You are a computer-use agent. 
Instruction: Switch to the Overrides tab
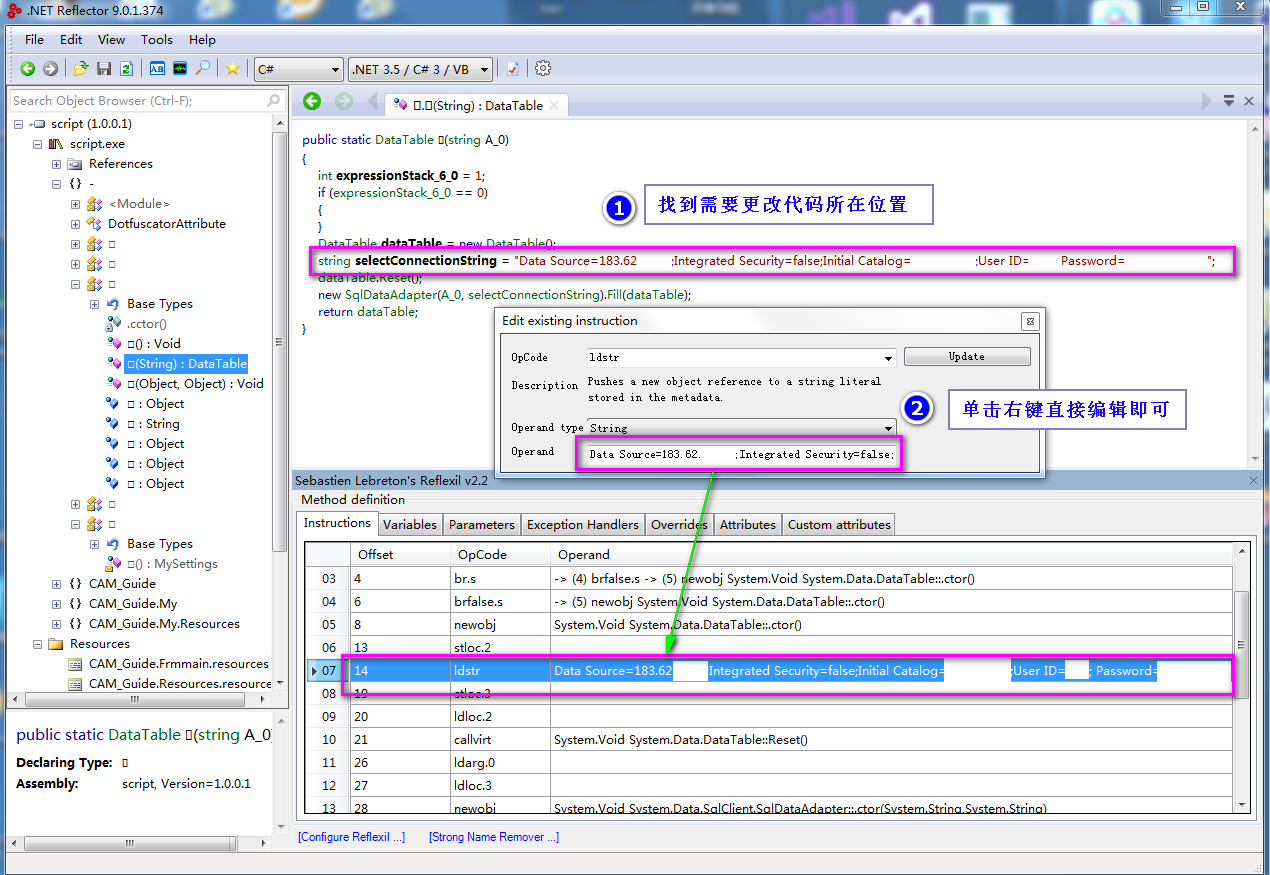[680, 525]
